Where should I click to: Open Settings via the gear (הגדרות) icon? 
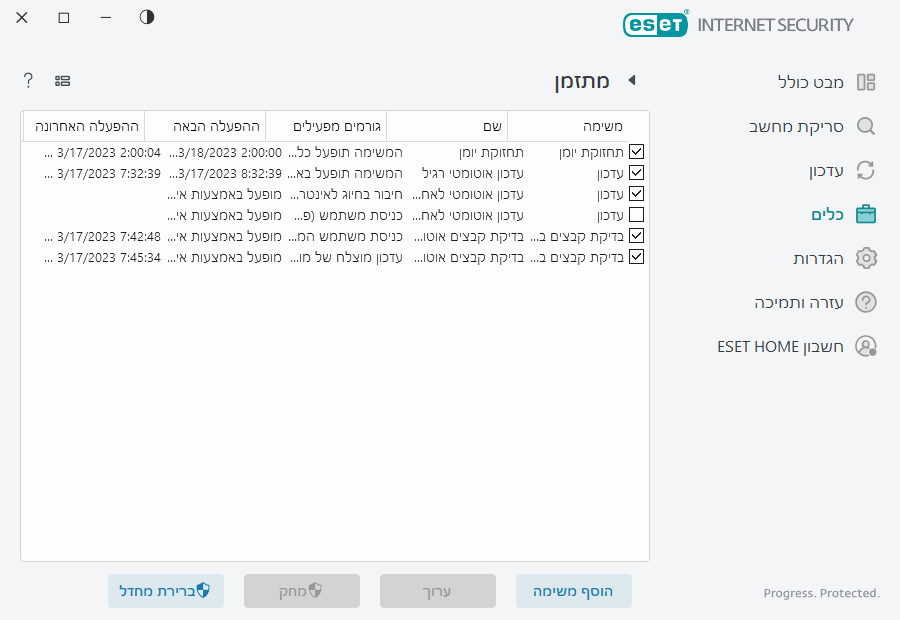(x=866, y=257)
